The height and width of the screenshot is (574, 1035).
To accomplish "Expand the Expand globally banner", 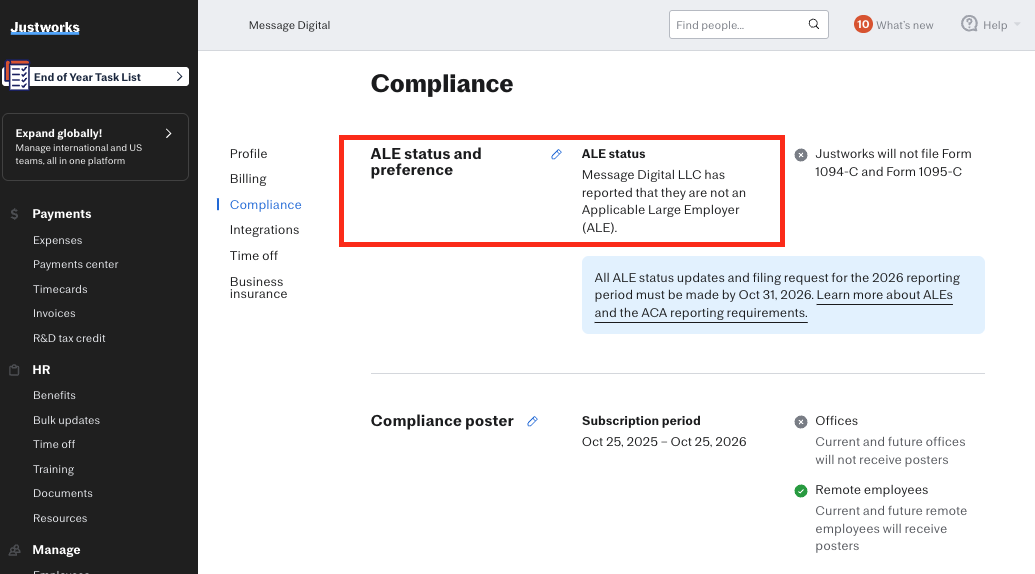I will click(168, 133).
